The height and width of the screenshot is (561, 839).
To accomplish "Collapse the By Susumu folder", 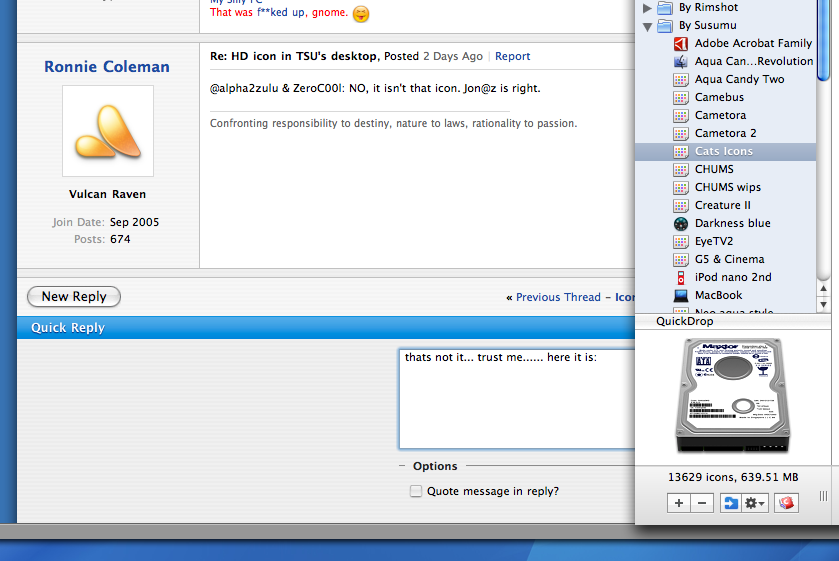I will click(x=647, y=26).
